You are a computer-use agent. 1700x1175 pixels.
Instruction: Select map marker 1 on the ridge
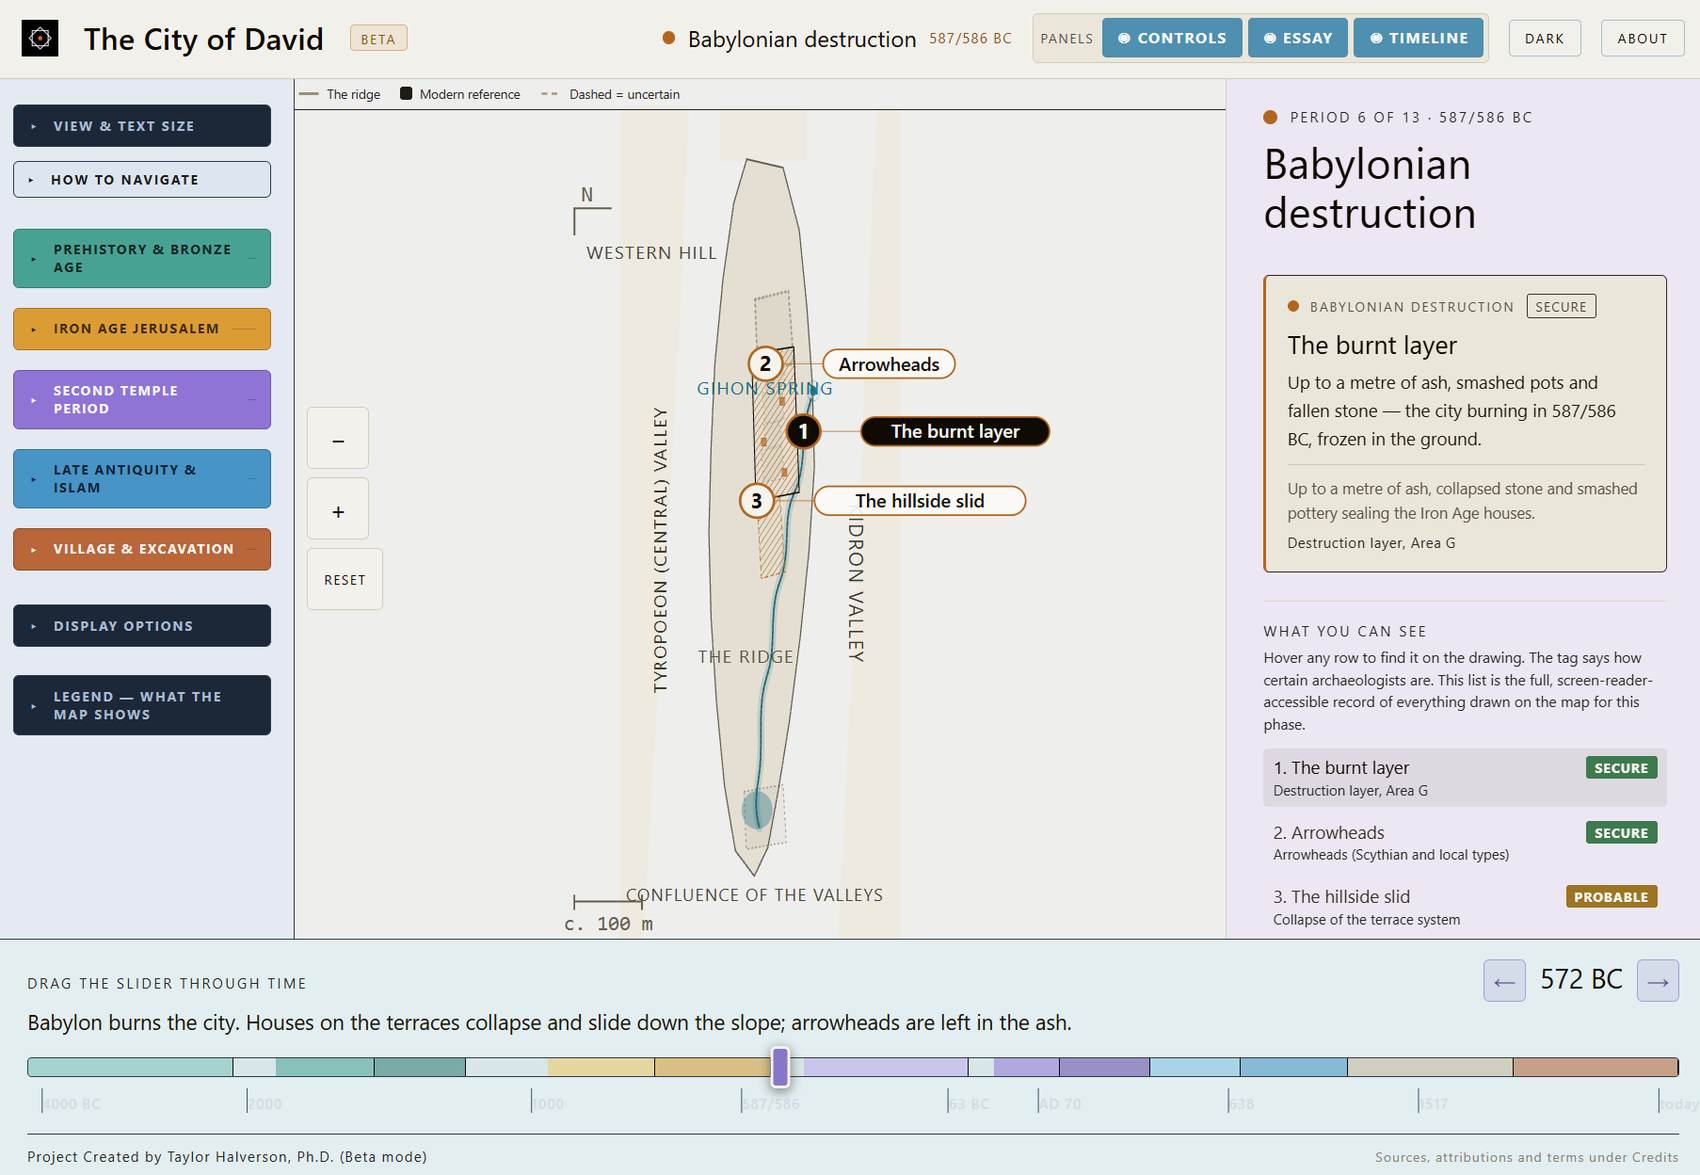pyautogui.click(x=803, y=431)
